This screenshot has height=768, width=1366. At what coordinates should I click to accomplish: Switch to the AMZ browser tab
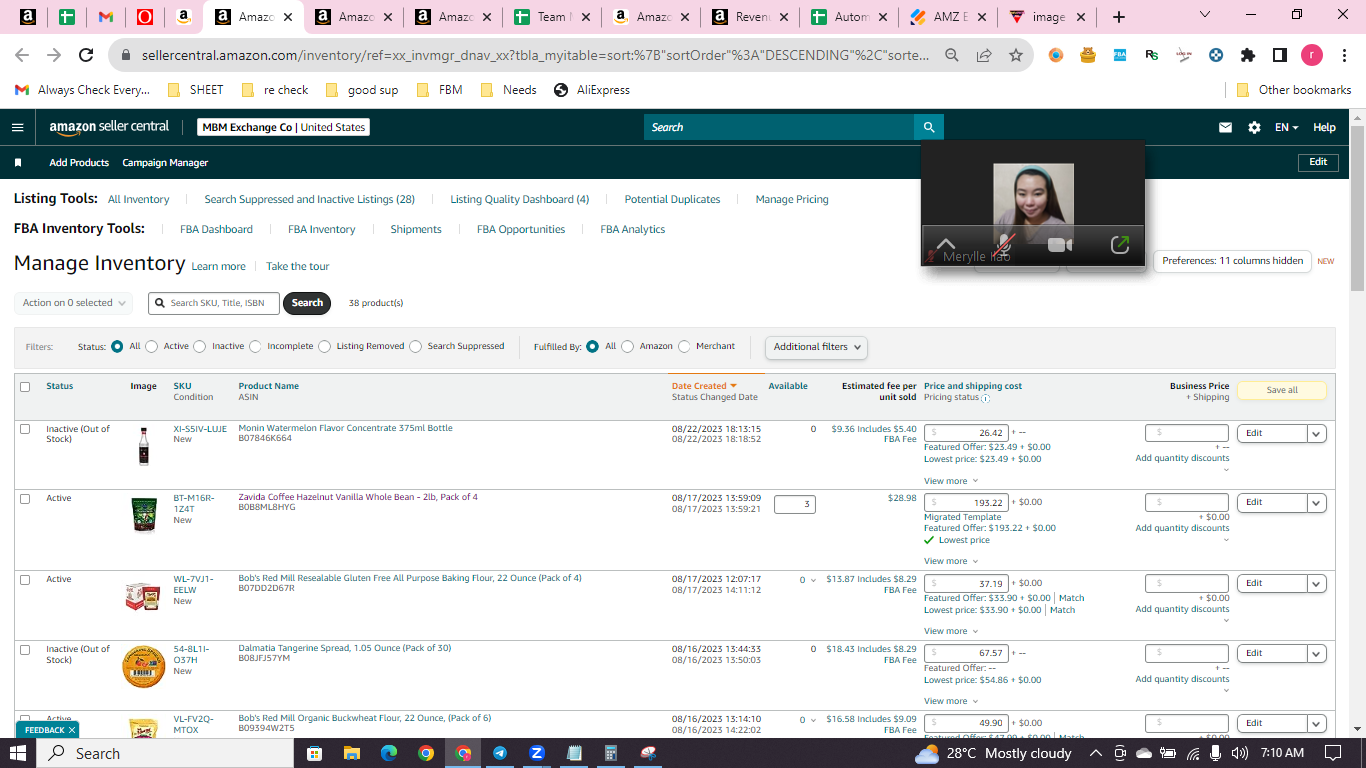coord(949,17)
